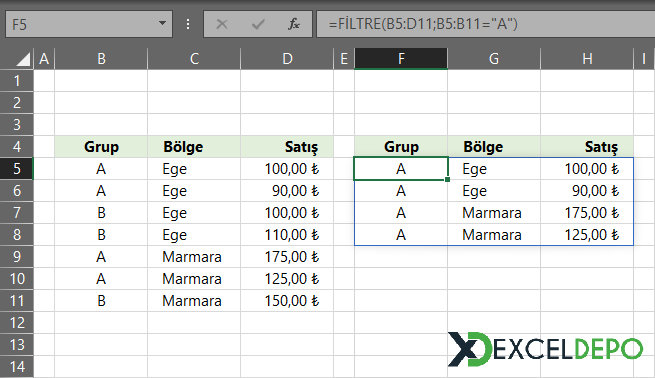Select row 11 header

click(x=17, y=301)
